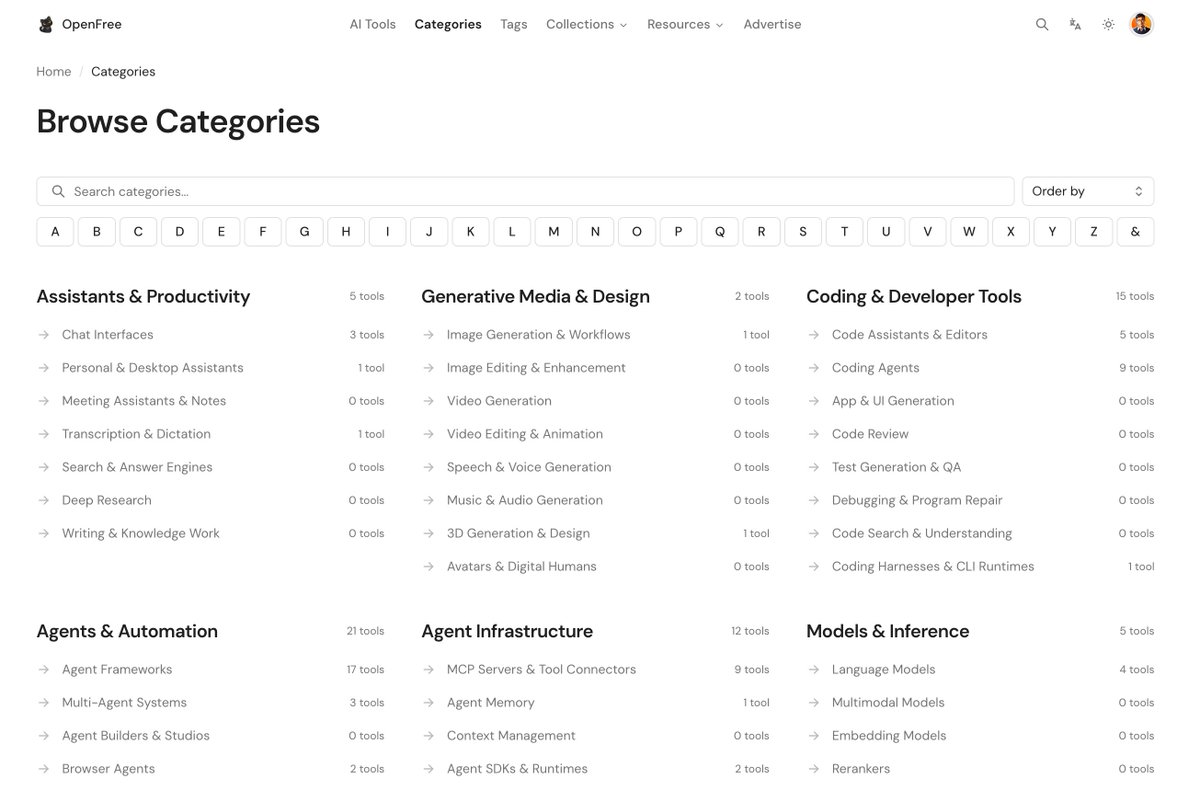Screen dimensions: 1200x790
Task: Open the Advertise nav item
Action: (x=772, y=24)
